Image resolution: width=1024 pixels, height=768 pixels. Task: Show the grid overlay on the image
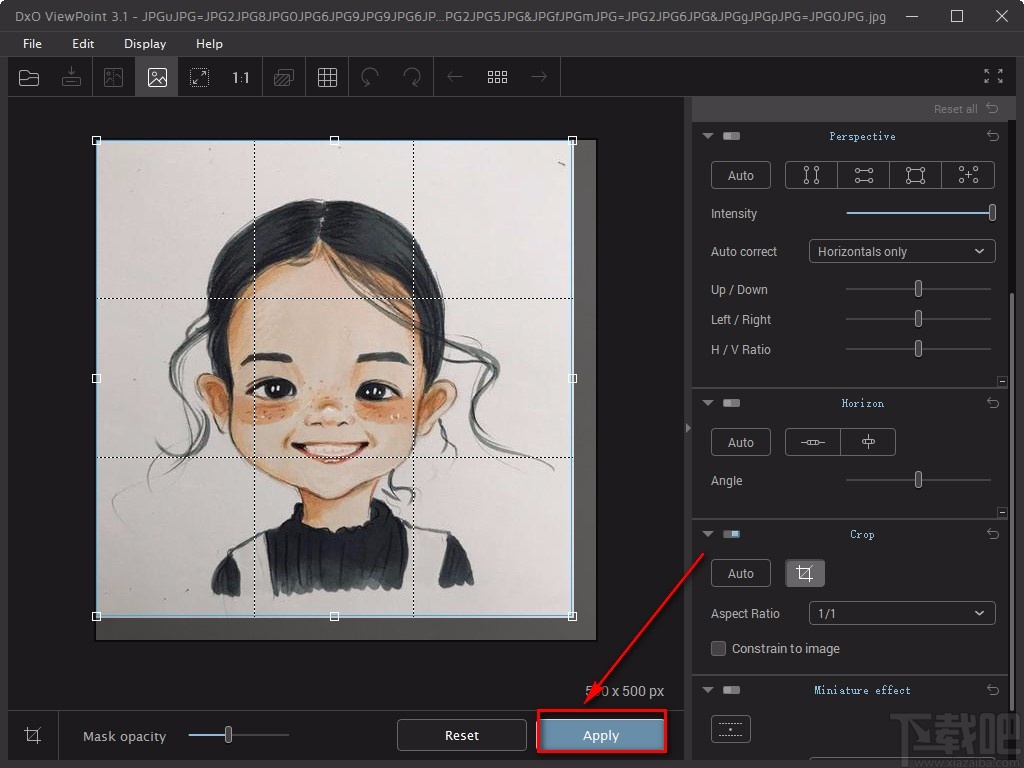coord(327,77)
